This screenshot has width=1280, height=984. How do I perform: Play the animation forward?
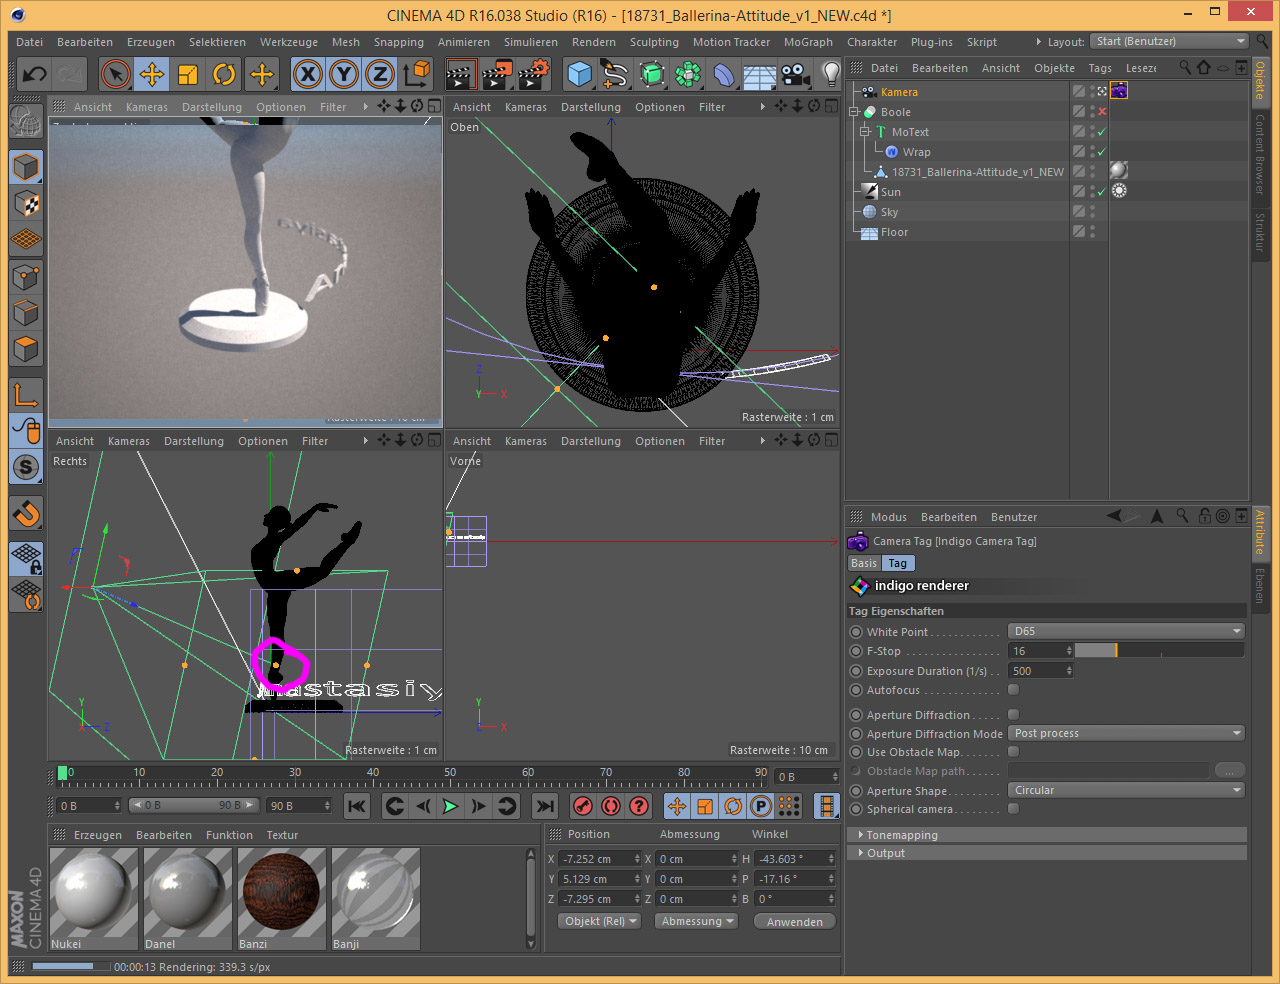451,806
